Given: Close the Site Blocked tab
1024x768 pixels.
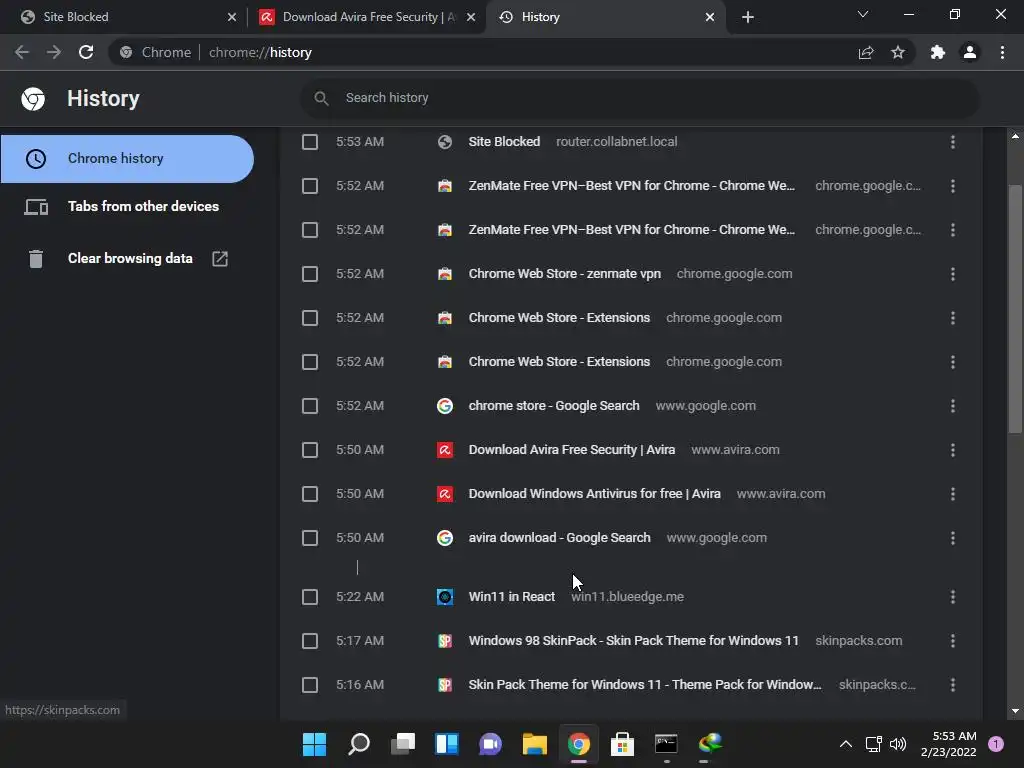Looking at the screenshot, I should 232,17.
